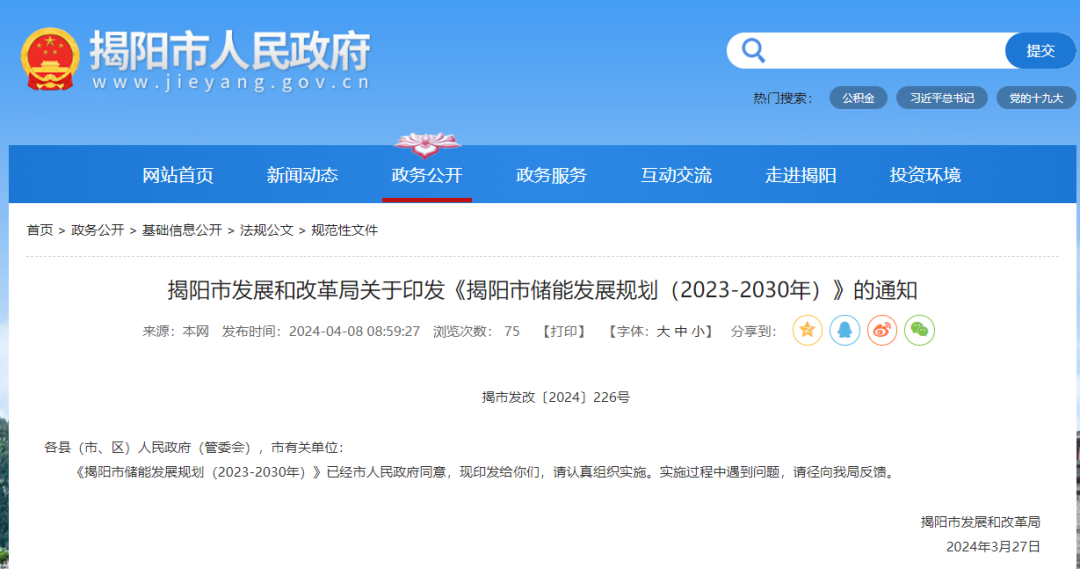1080x569 pixels.
Task: Click the 分享到 label
Action: 754,331
